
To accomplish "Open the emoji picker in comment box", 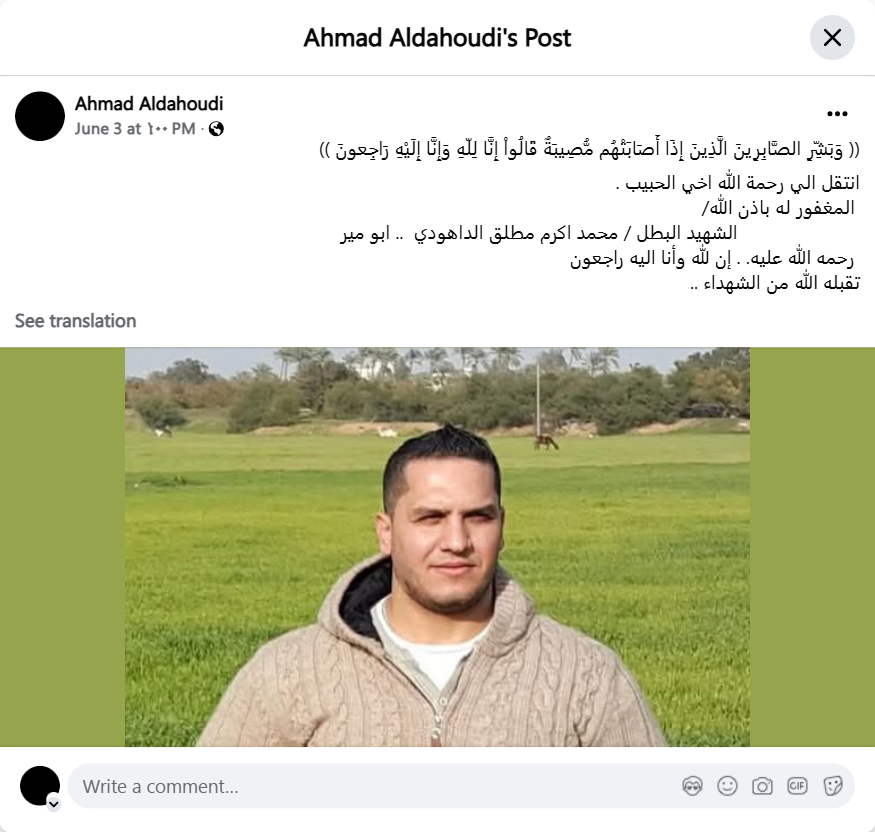I will point(727,786).
